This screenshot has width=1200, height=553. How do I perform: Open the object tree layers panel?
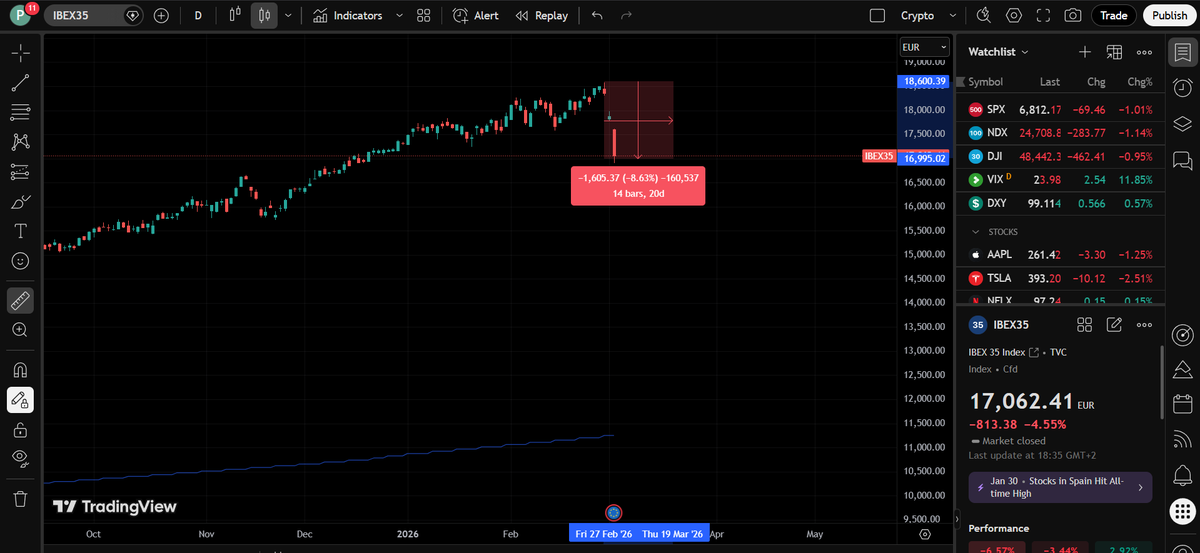(1182, 123)
